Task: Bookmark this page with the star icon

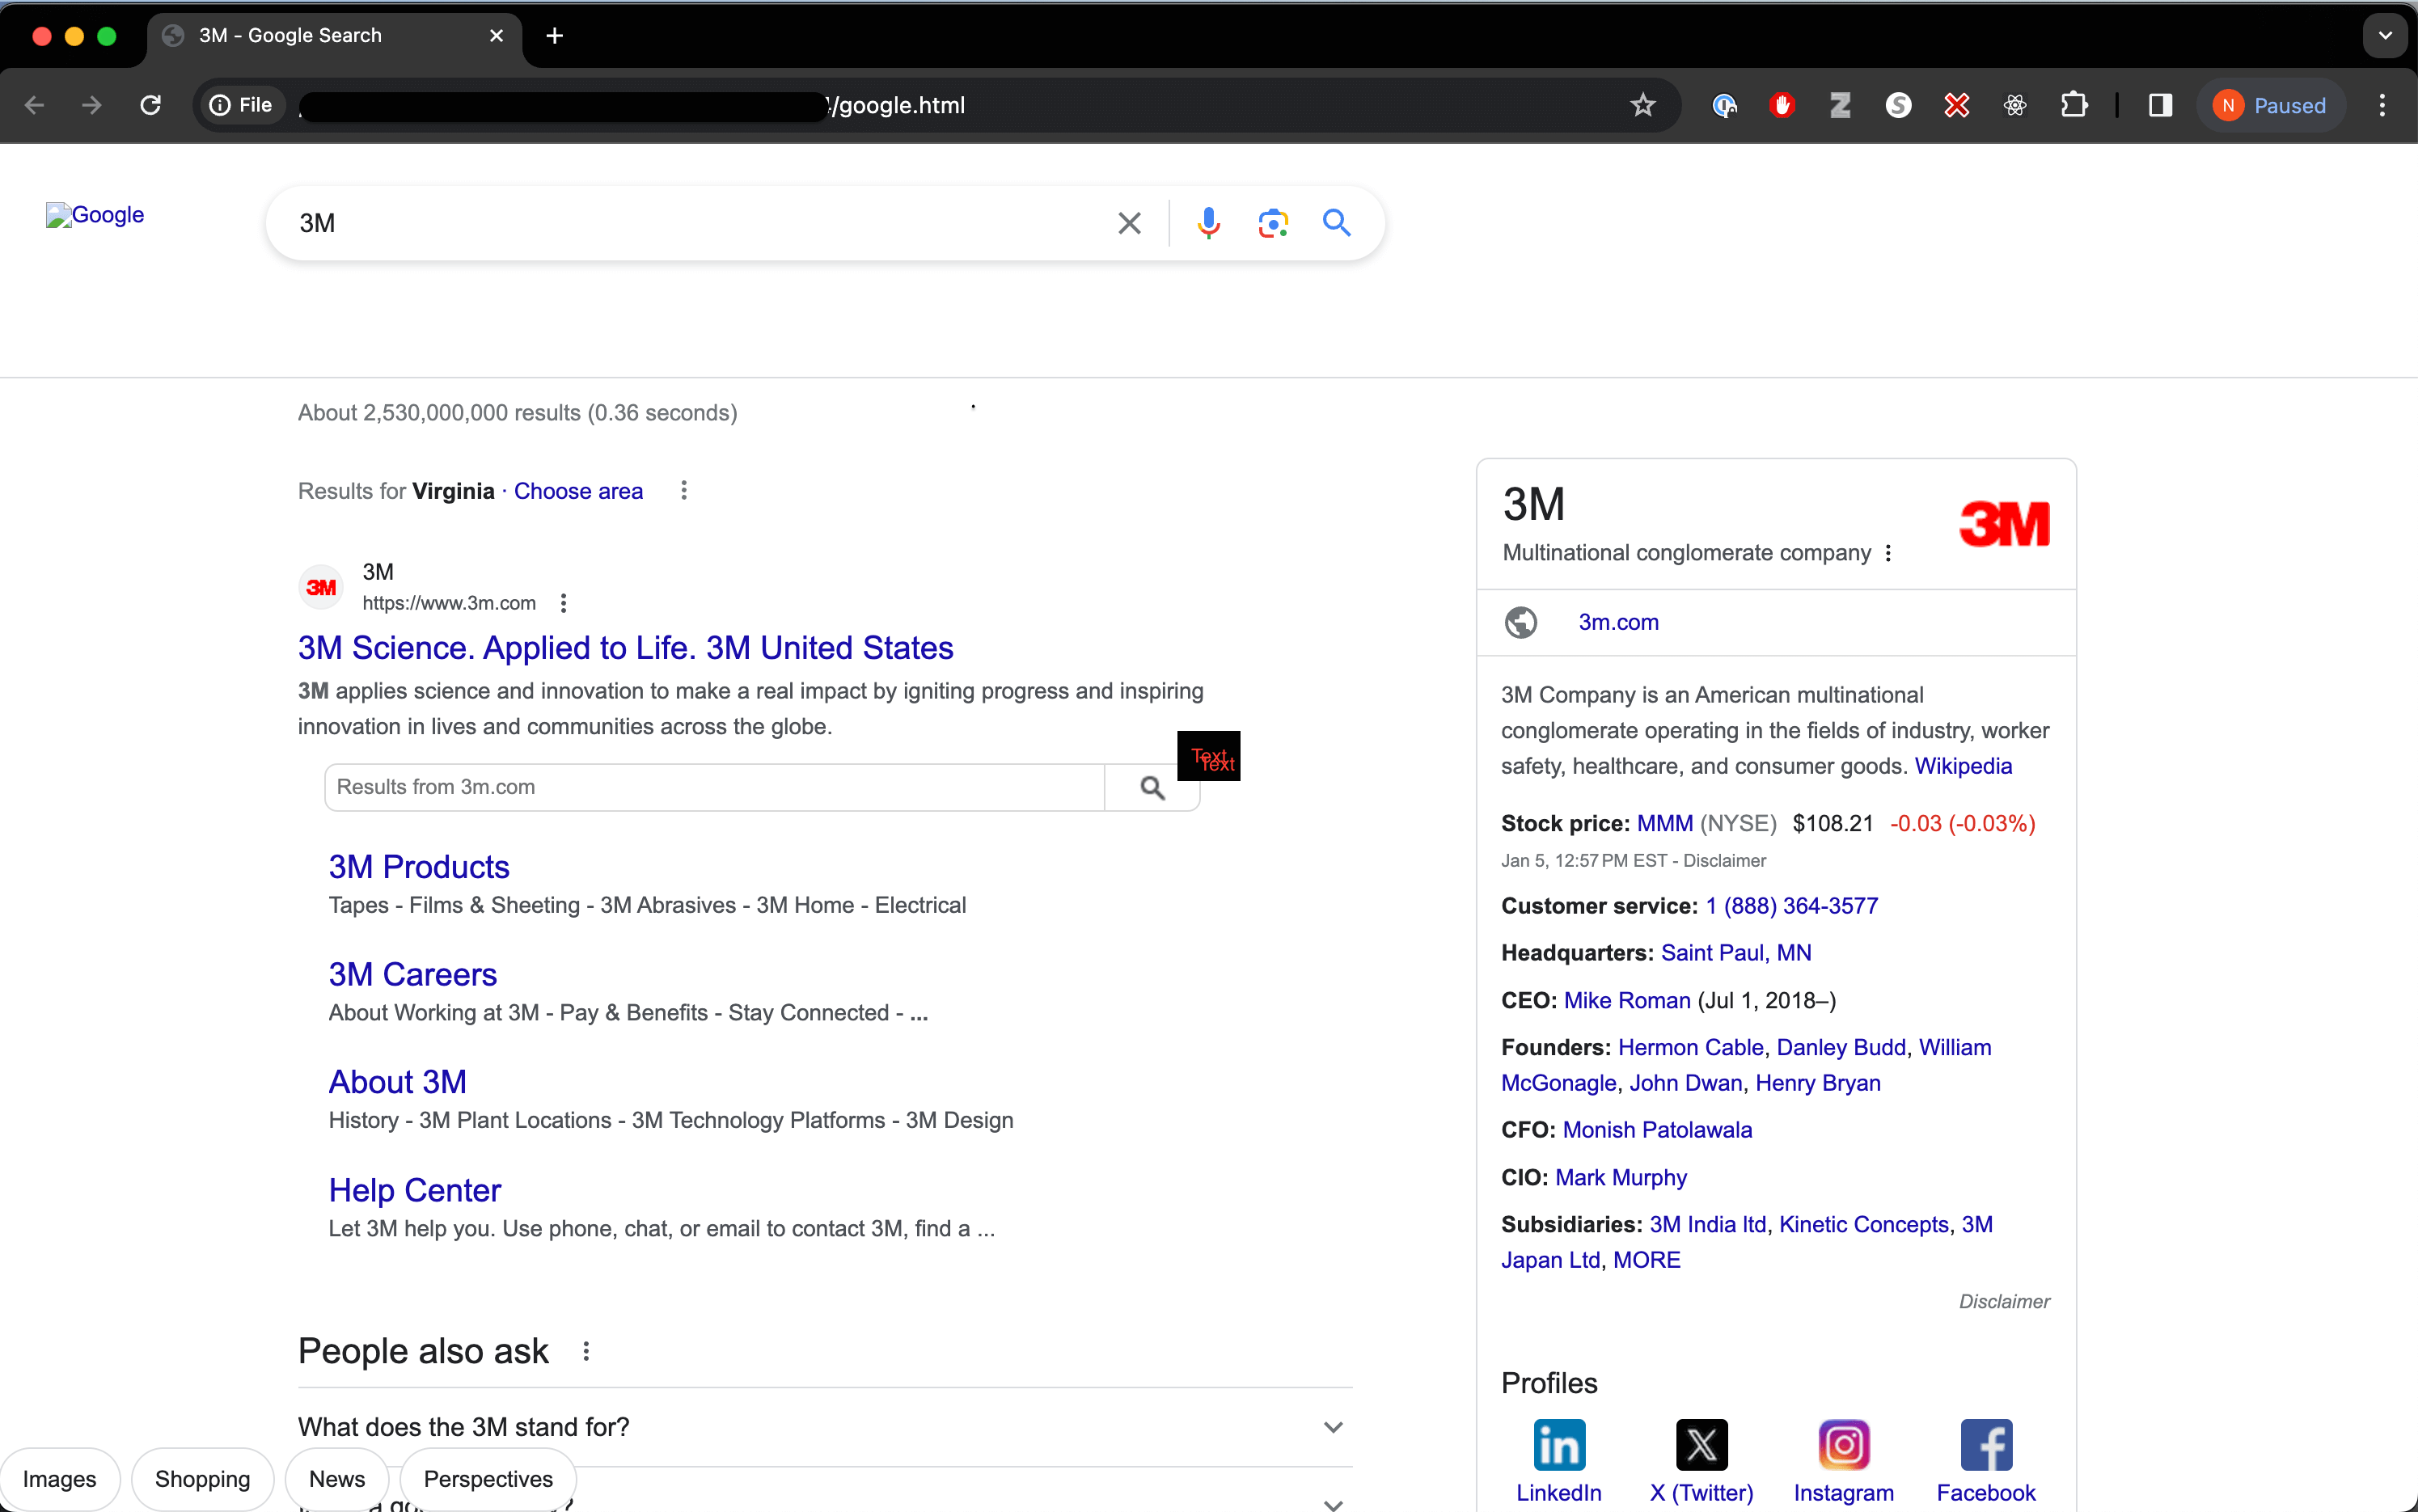Action: (x=1642, y=105)
